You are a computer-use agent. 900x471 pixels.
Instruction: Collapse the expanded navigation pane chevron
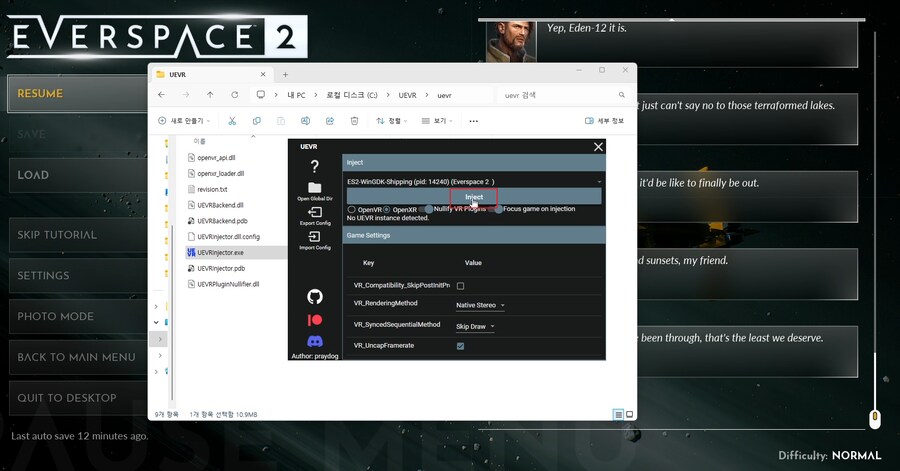pyautogui.click(x=156, y=322)
